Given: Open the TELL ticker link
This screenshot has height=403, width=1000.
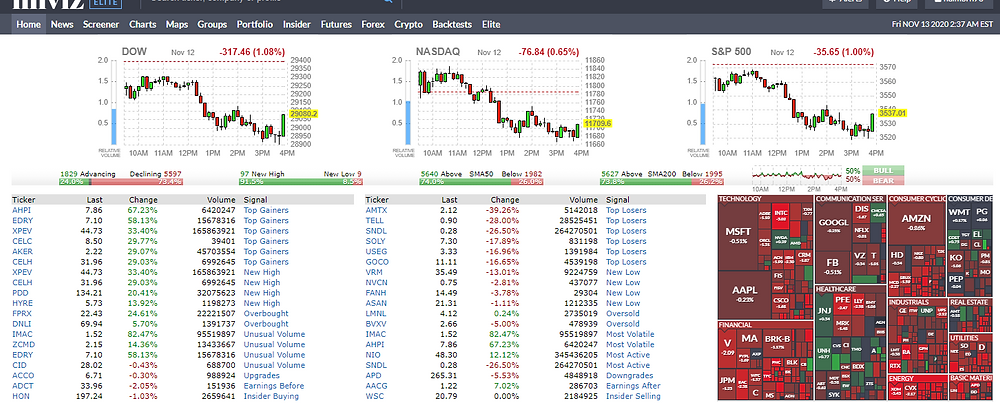Looking at the screenshot, I should pos(374,220).
